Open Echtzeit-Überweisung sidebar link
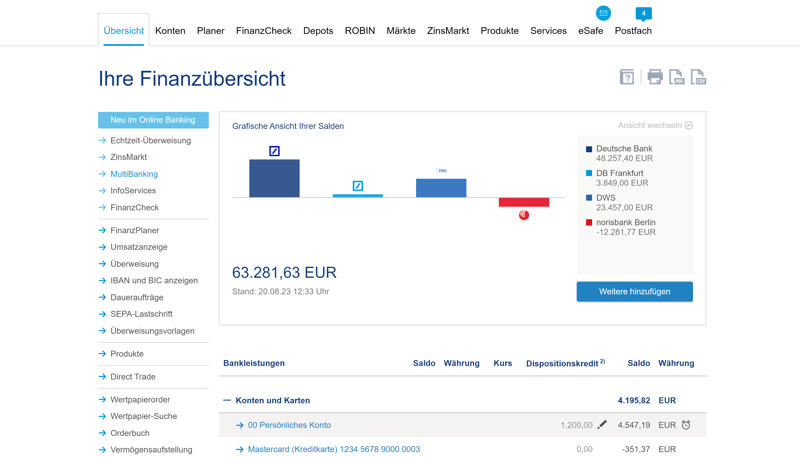The width and height of the screenshot is (800, 458). (x=151, y=140)
